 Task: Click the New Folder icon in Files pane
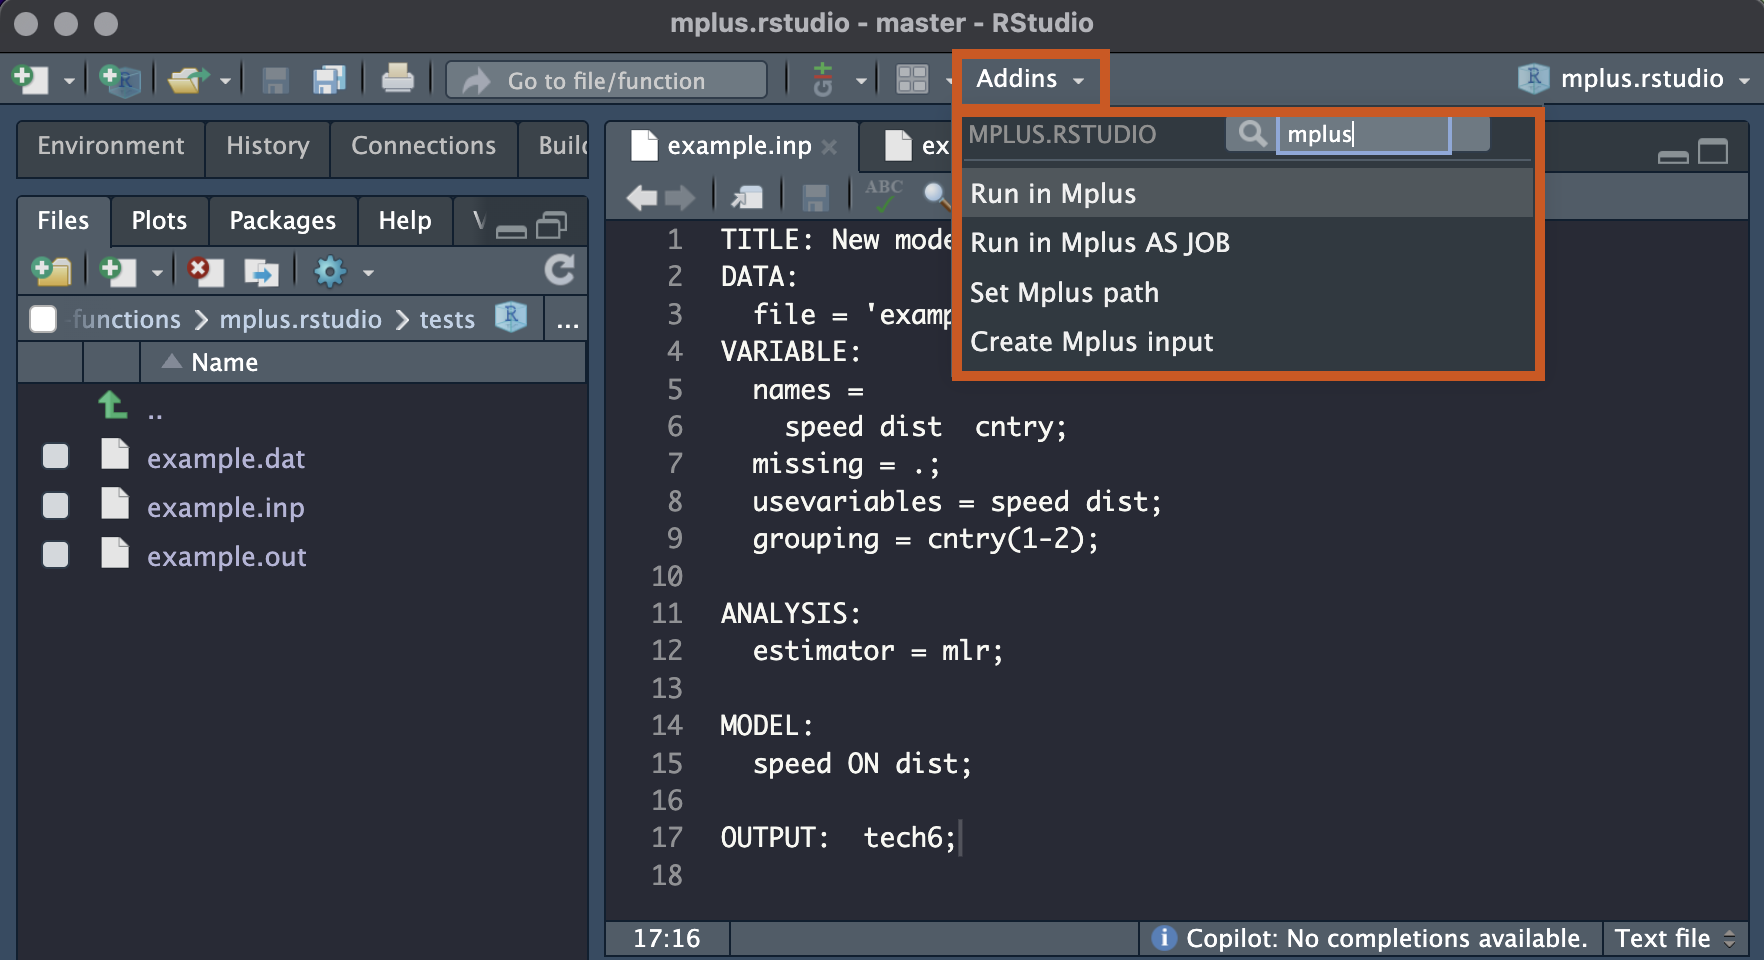click(x=51, y=271)
